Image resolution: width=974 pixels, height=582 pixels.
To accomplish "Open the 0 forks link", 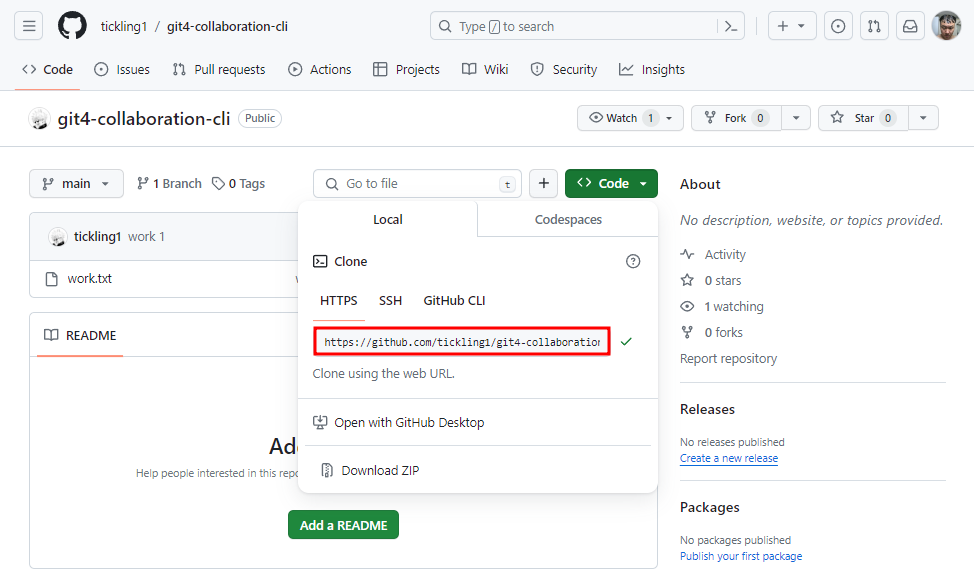I will (712, 333).
